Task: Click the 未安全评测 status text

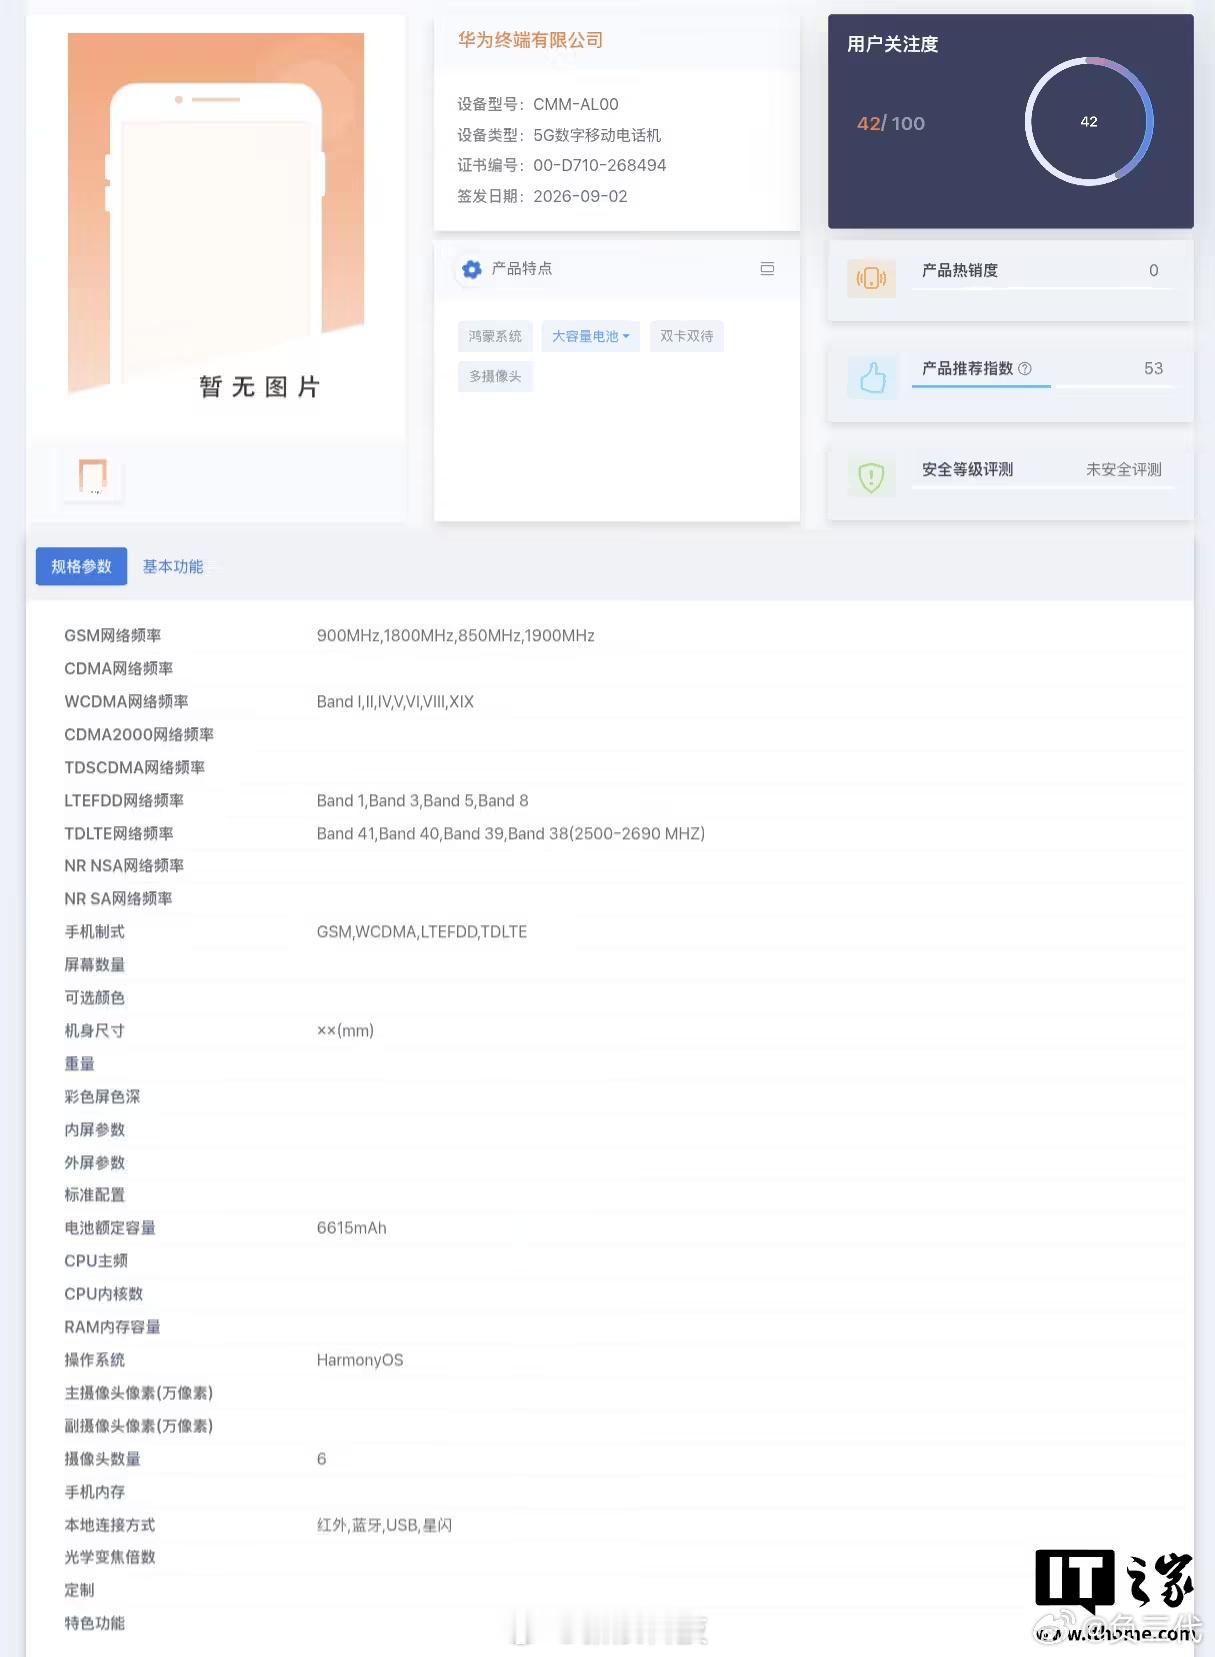Action: point(1123,469)
